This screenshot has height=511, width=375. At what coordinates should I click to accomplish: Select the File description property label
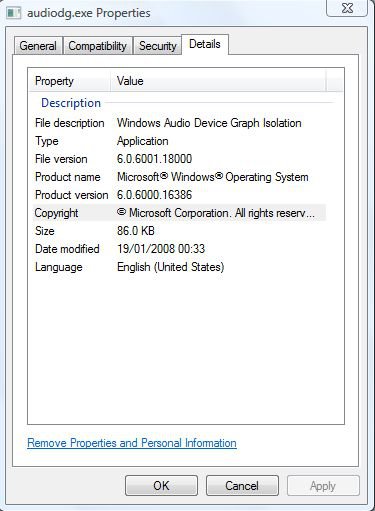[70, 123]
